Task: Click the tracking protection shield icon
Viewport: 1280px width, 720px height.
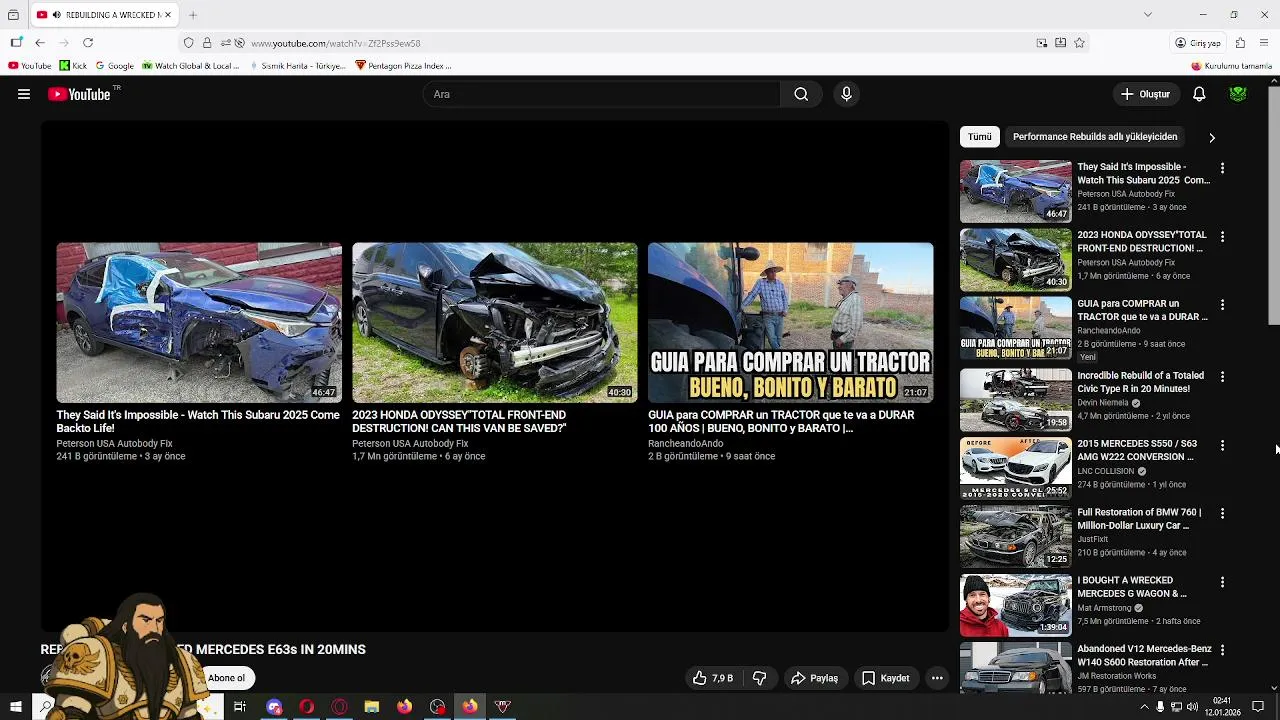Action: pos(188,43)
